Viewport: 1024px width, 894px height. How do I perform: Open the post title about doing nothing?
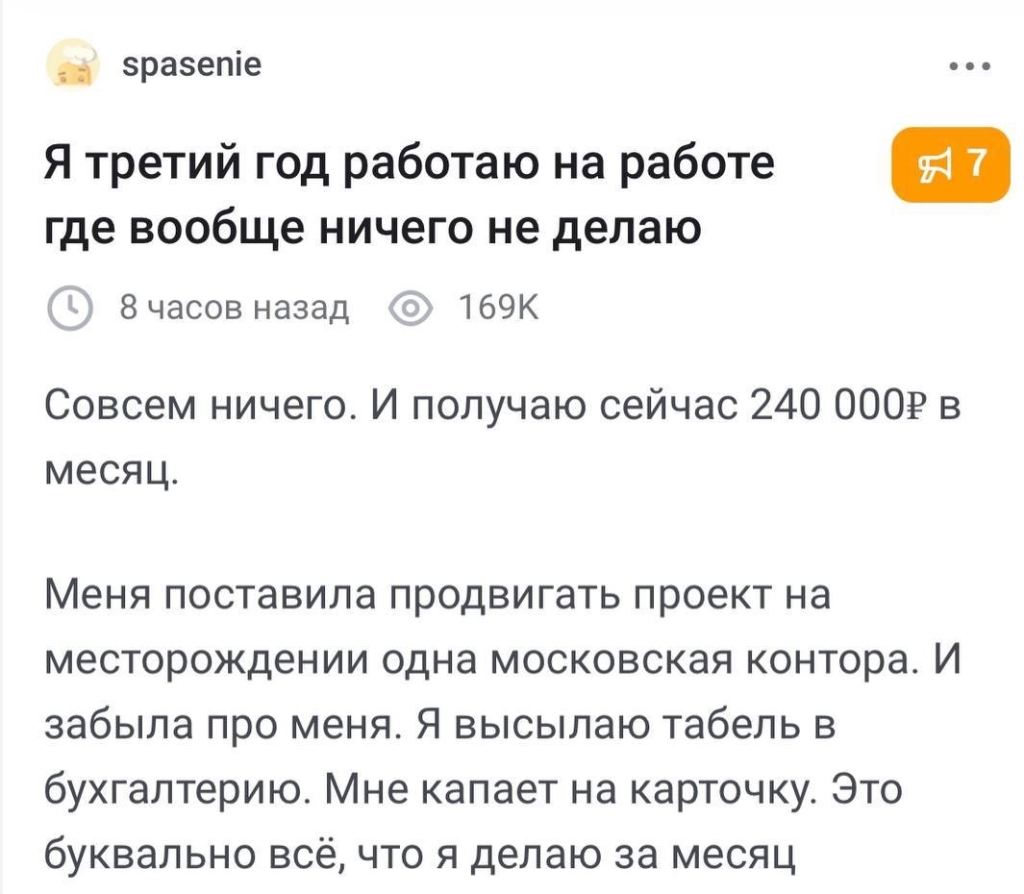409,195
